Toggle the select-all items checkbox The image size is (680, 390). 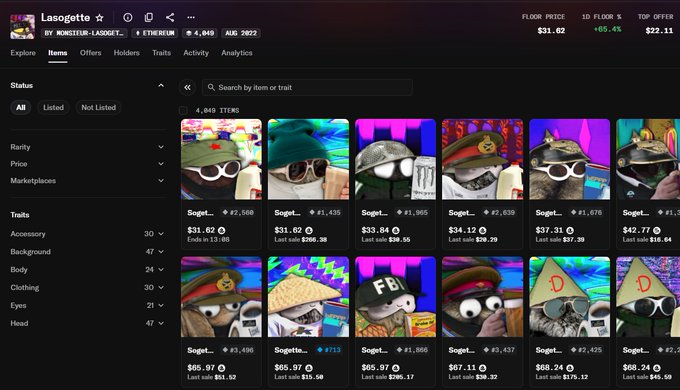(x=183, y=110)
